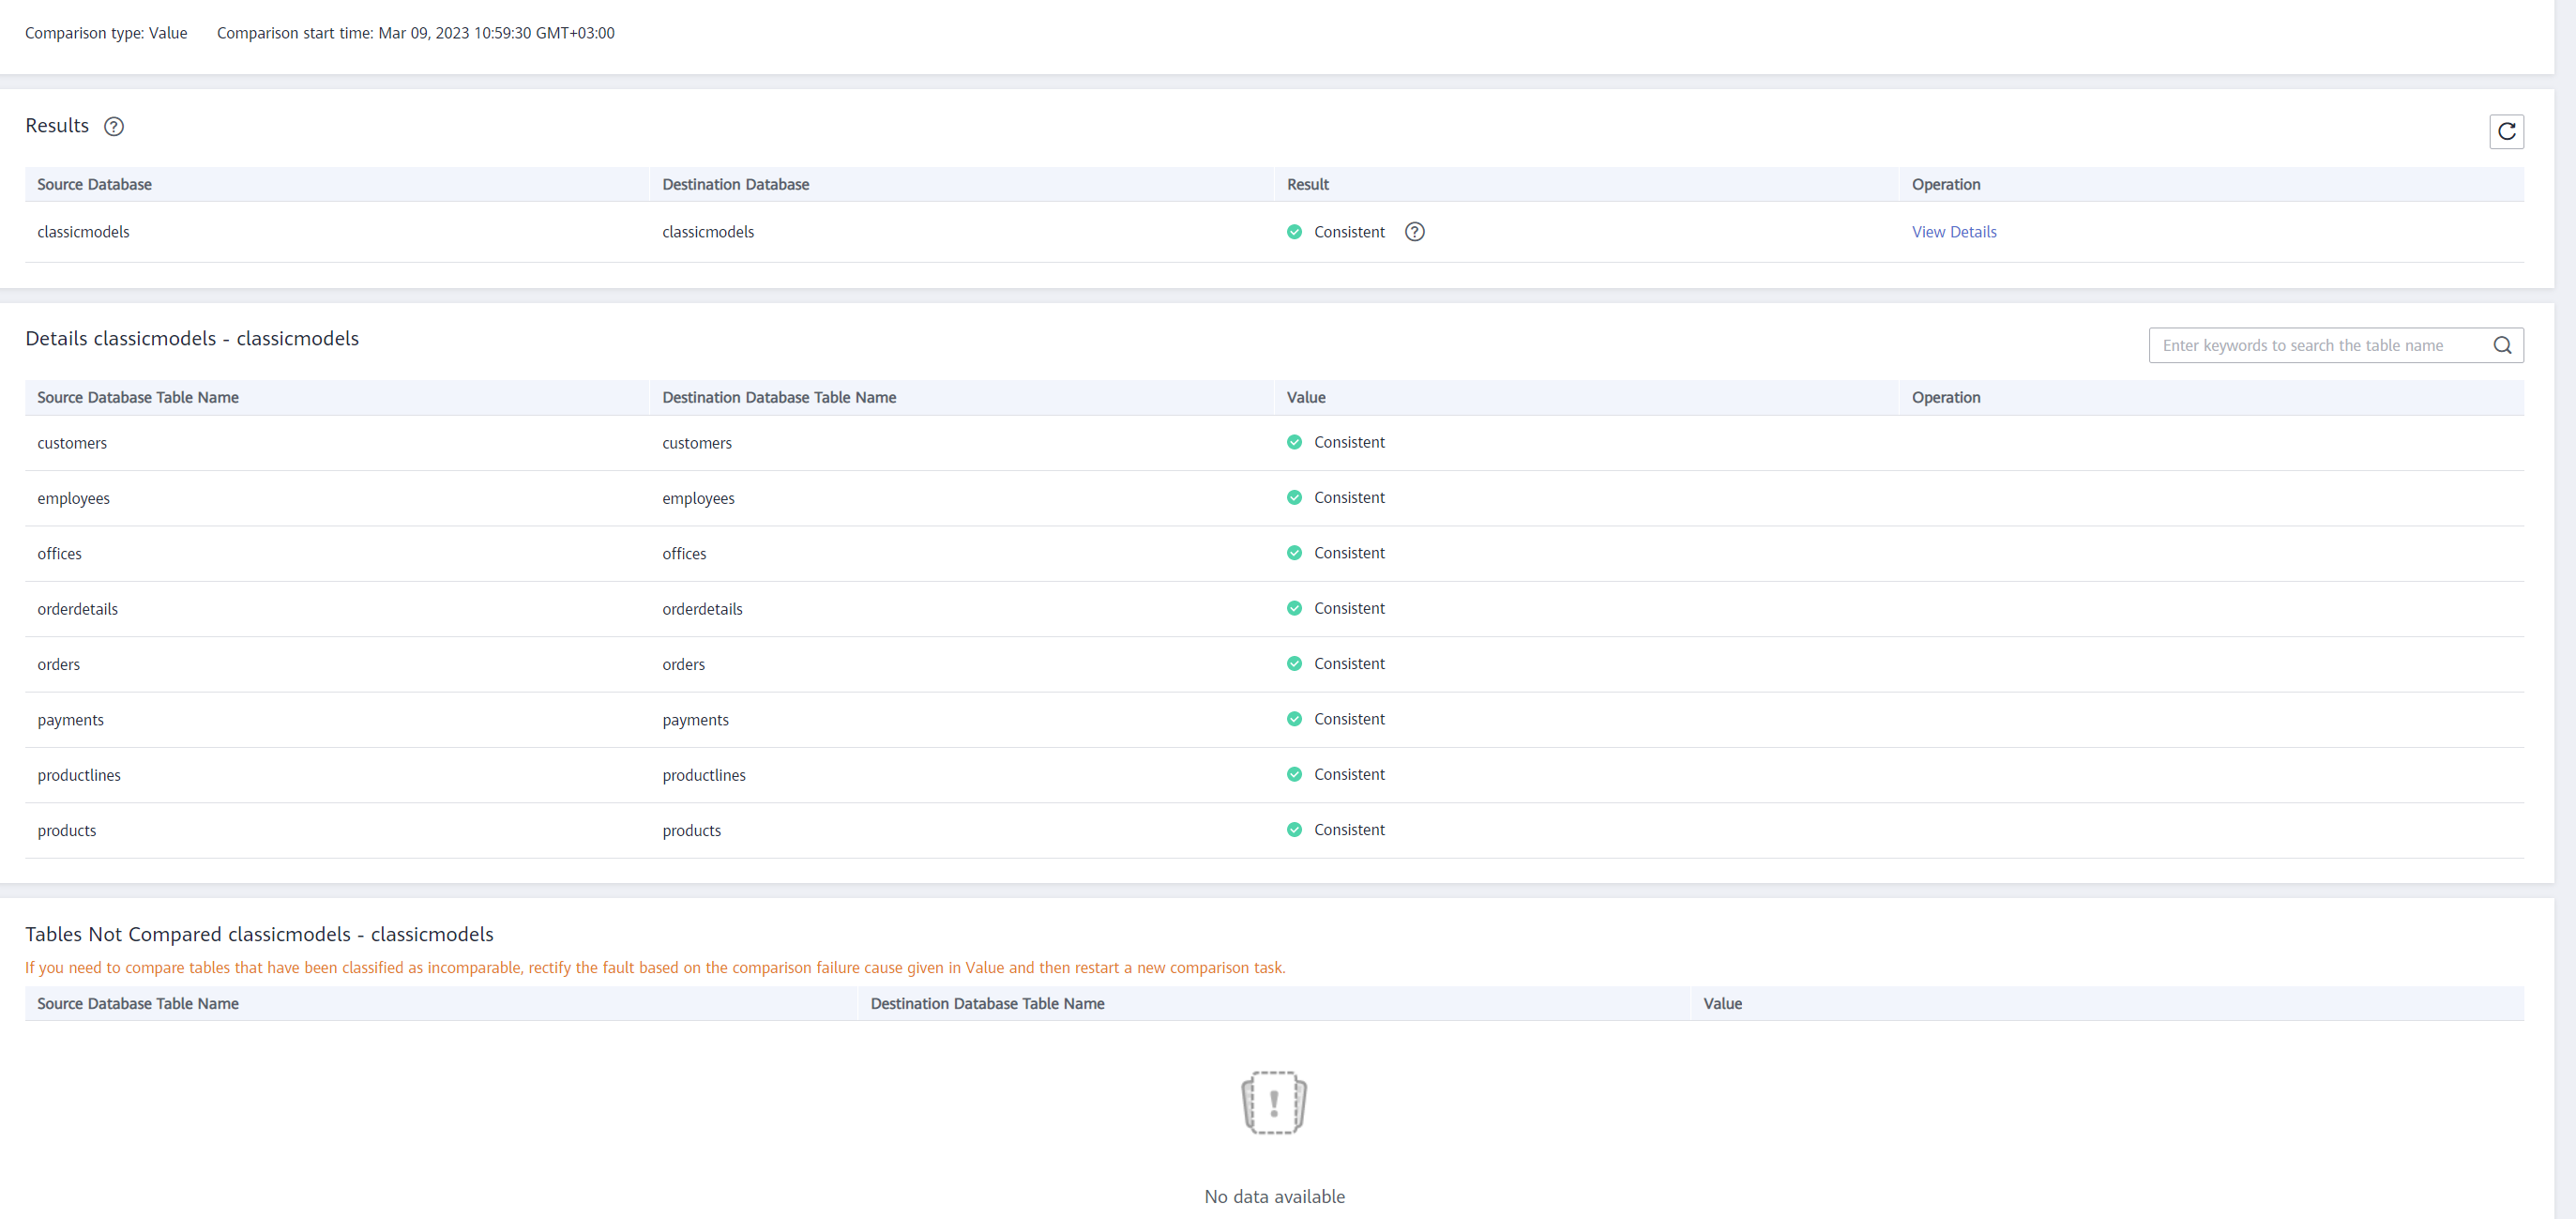This screenshot has height=1219, width=2576.
Task: Click Source Database column header
Action: (x=94, y=184)
